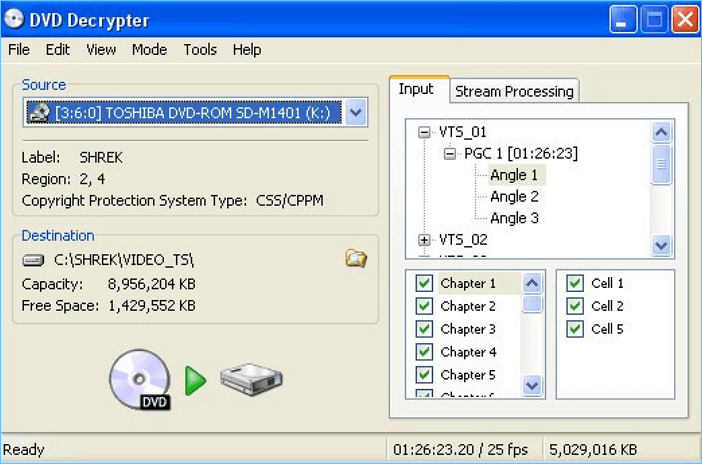This screenshot has width=702, height=464.
Task: Select VTS_01 tree label
Action: click(x=462, y=132)
